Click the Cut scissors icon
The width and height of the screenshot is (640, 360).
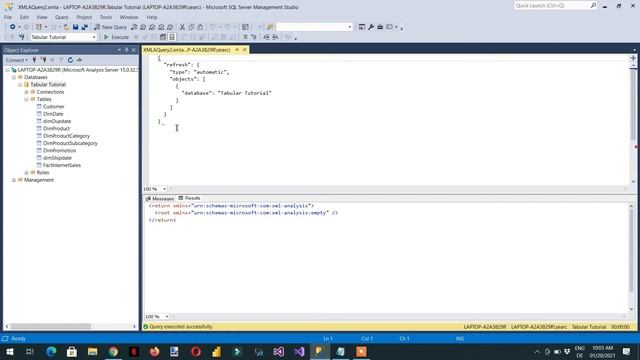click(x=182, y=27)
